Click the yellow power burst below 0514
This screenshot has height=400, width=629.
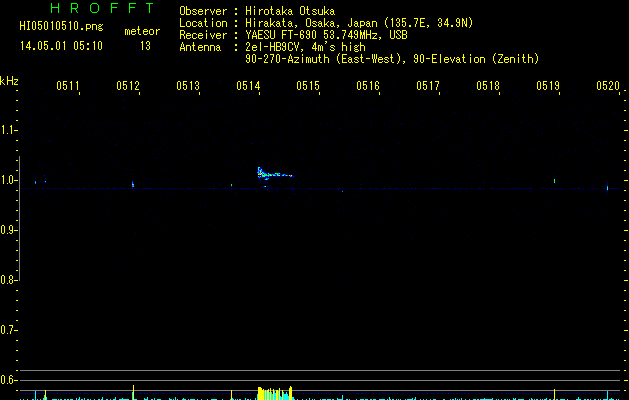[275, 393]
